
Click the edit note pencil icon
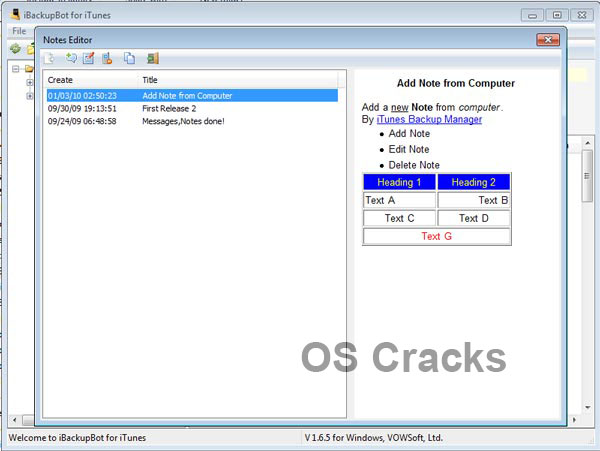tap(89, 58)
